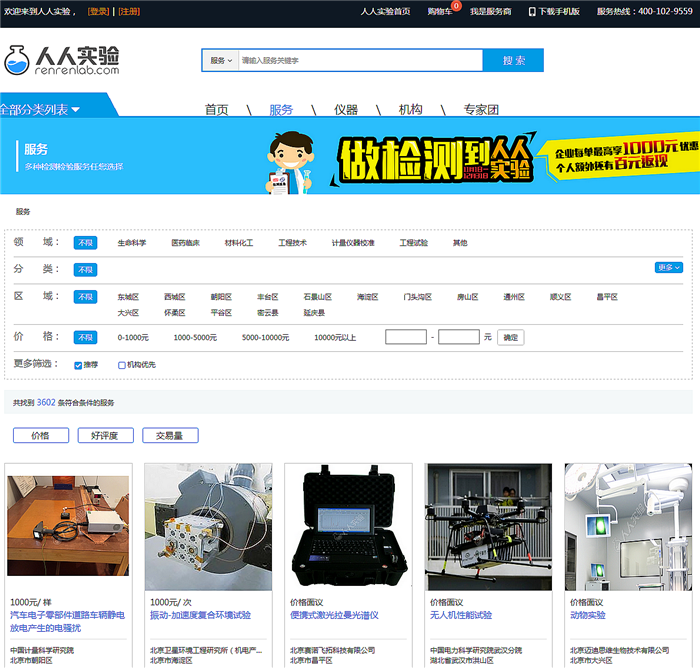The width and height of the screenshot is (700, 668).
Task: Expand the 全部分类列表 category menu
Action: (42, 109)
